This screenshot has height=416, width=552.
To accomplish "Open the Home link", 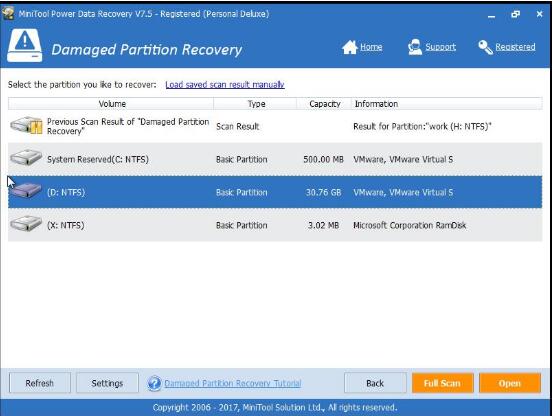I will point(371,47).
